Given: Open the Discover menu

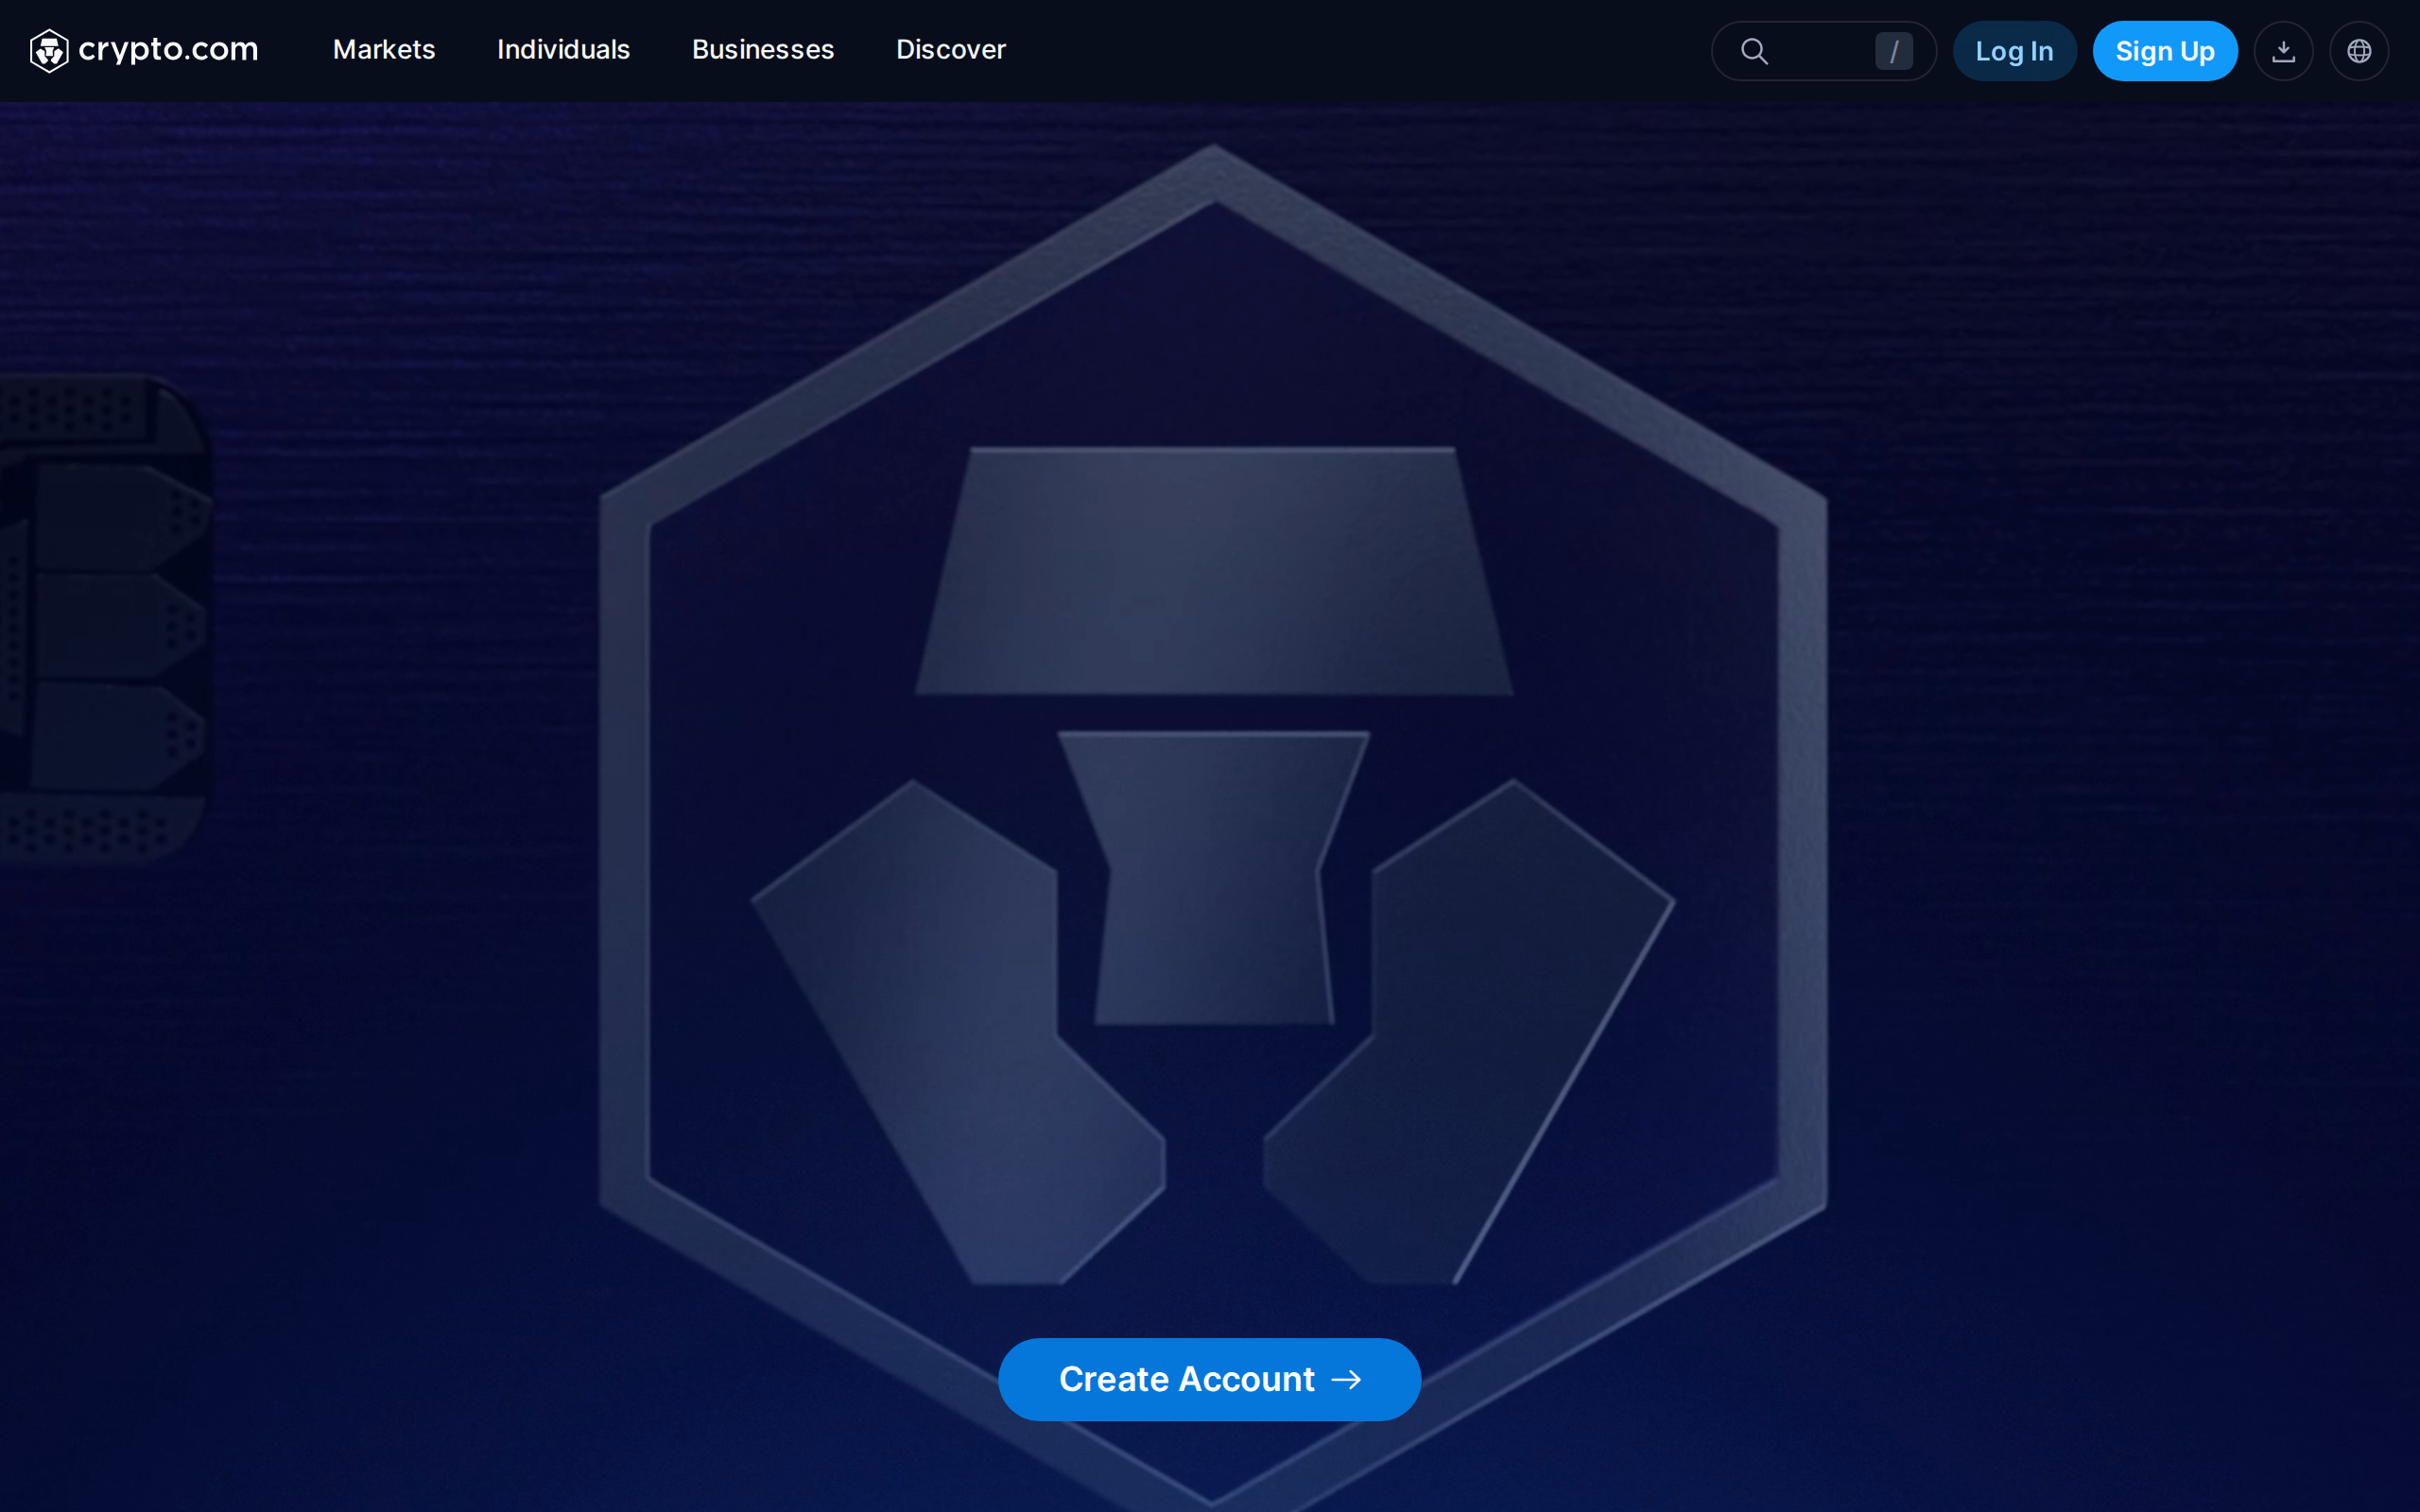Looking at the screenshot, I should pyautogui.click(x=950, y=49).
